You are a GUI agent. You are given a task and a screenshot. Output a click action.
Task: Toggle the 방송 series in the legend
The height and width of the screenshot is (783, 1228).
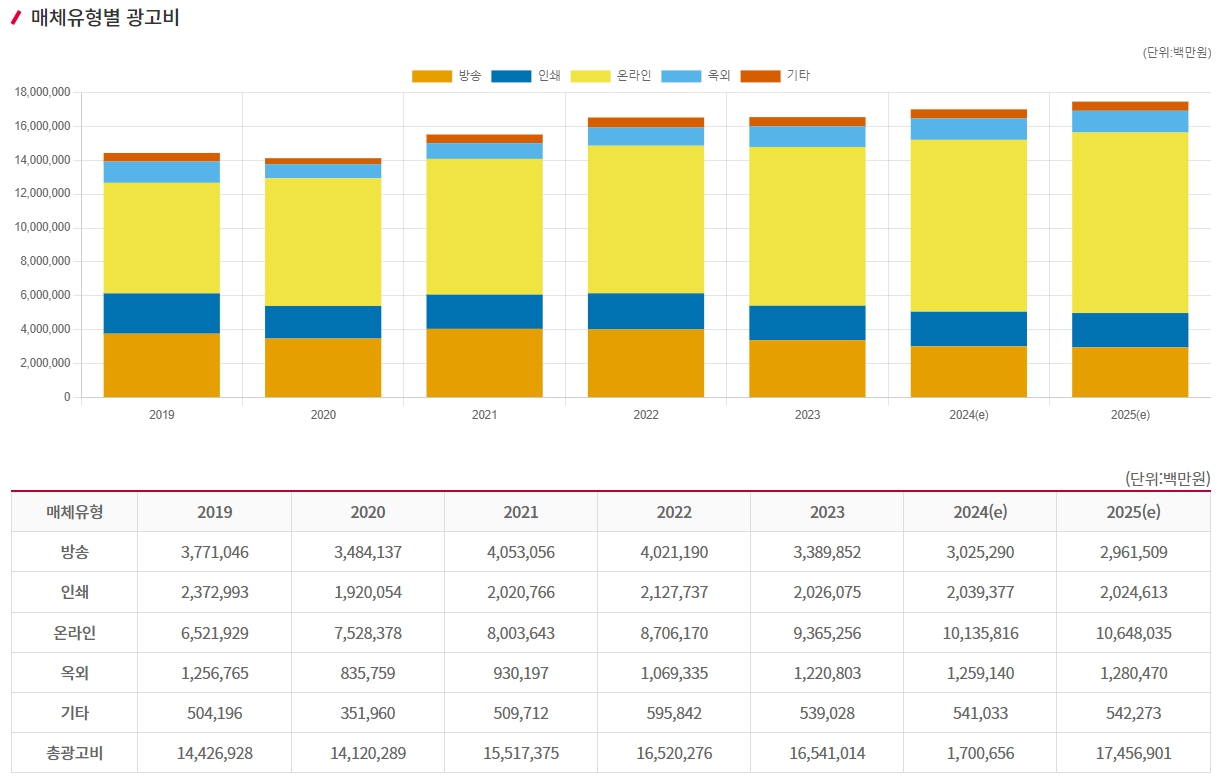click(446, 76)
